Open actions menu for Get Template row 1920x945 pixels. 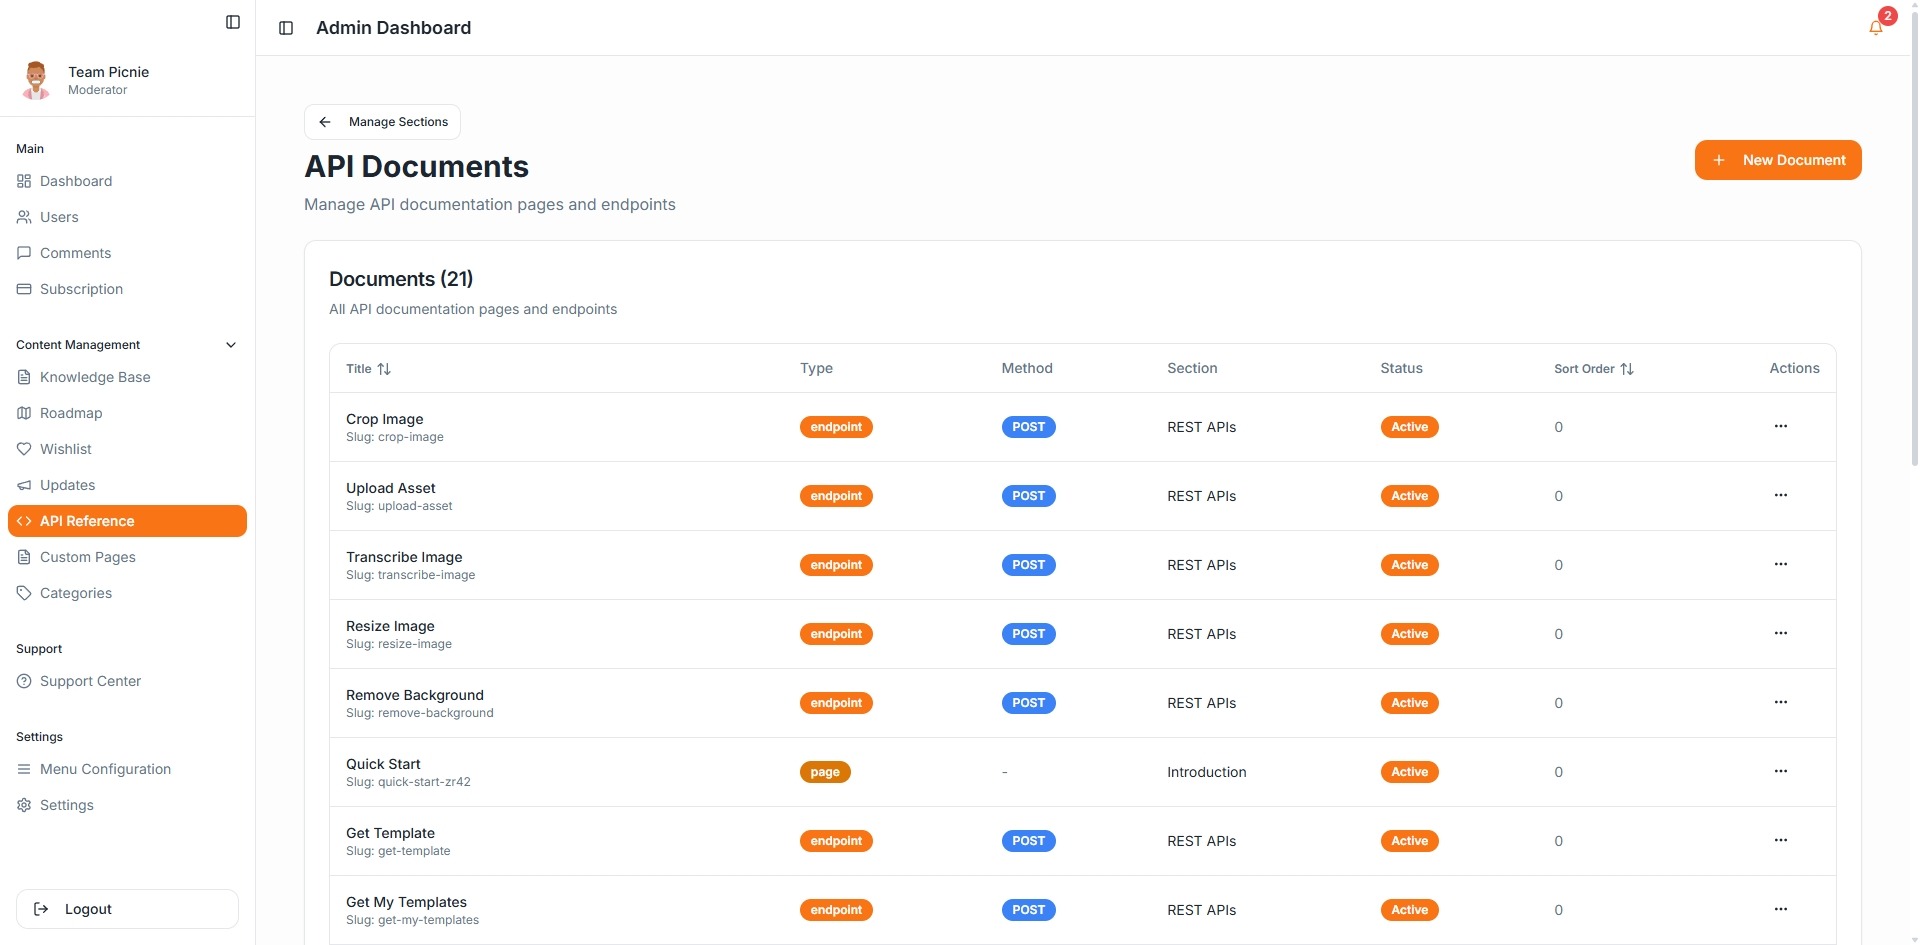click(1780, 841)
